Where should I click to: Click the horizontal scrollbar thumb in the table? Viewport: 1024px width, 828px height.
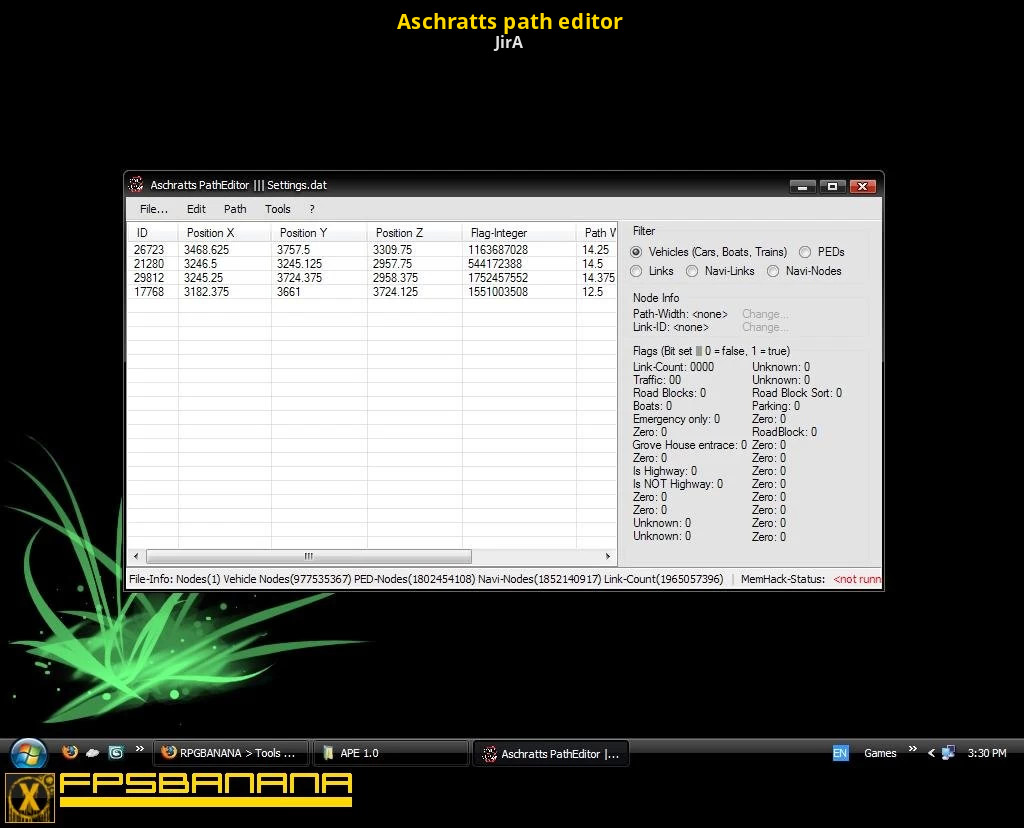point(308,556)
